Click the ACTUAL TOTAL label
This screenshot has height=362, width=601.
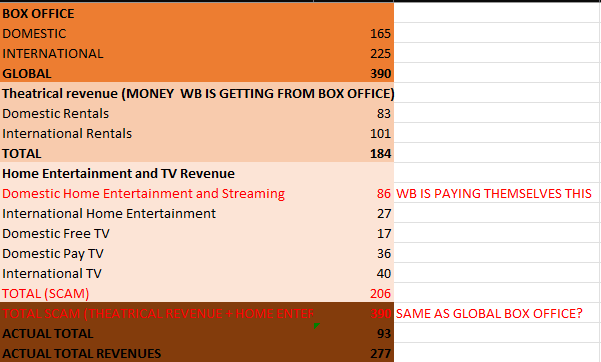point(48,334)
